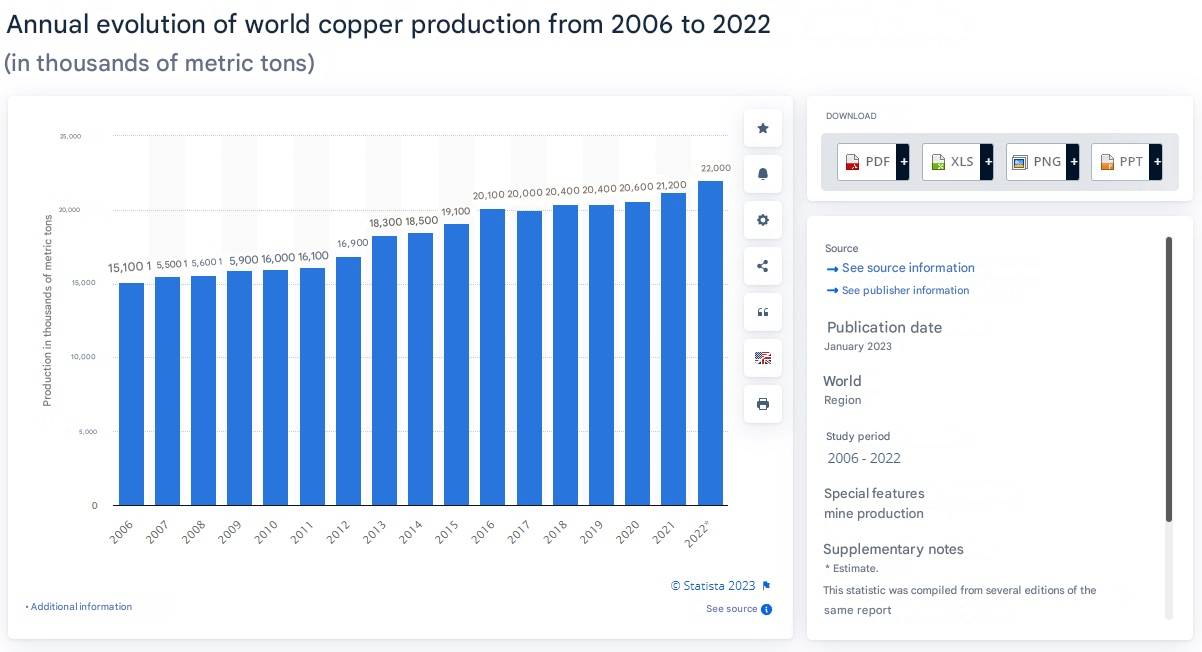Click the quotation mark citation icon
The image size is (1202, 652).
(763, 312)
